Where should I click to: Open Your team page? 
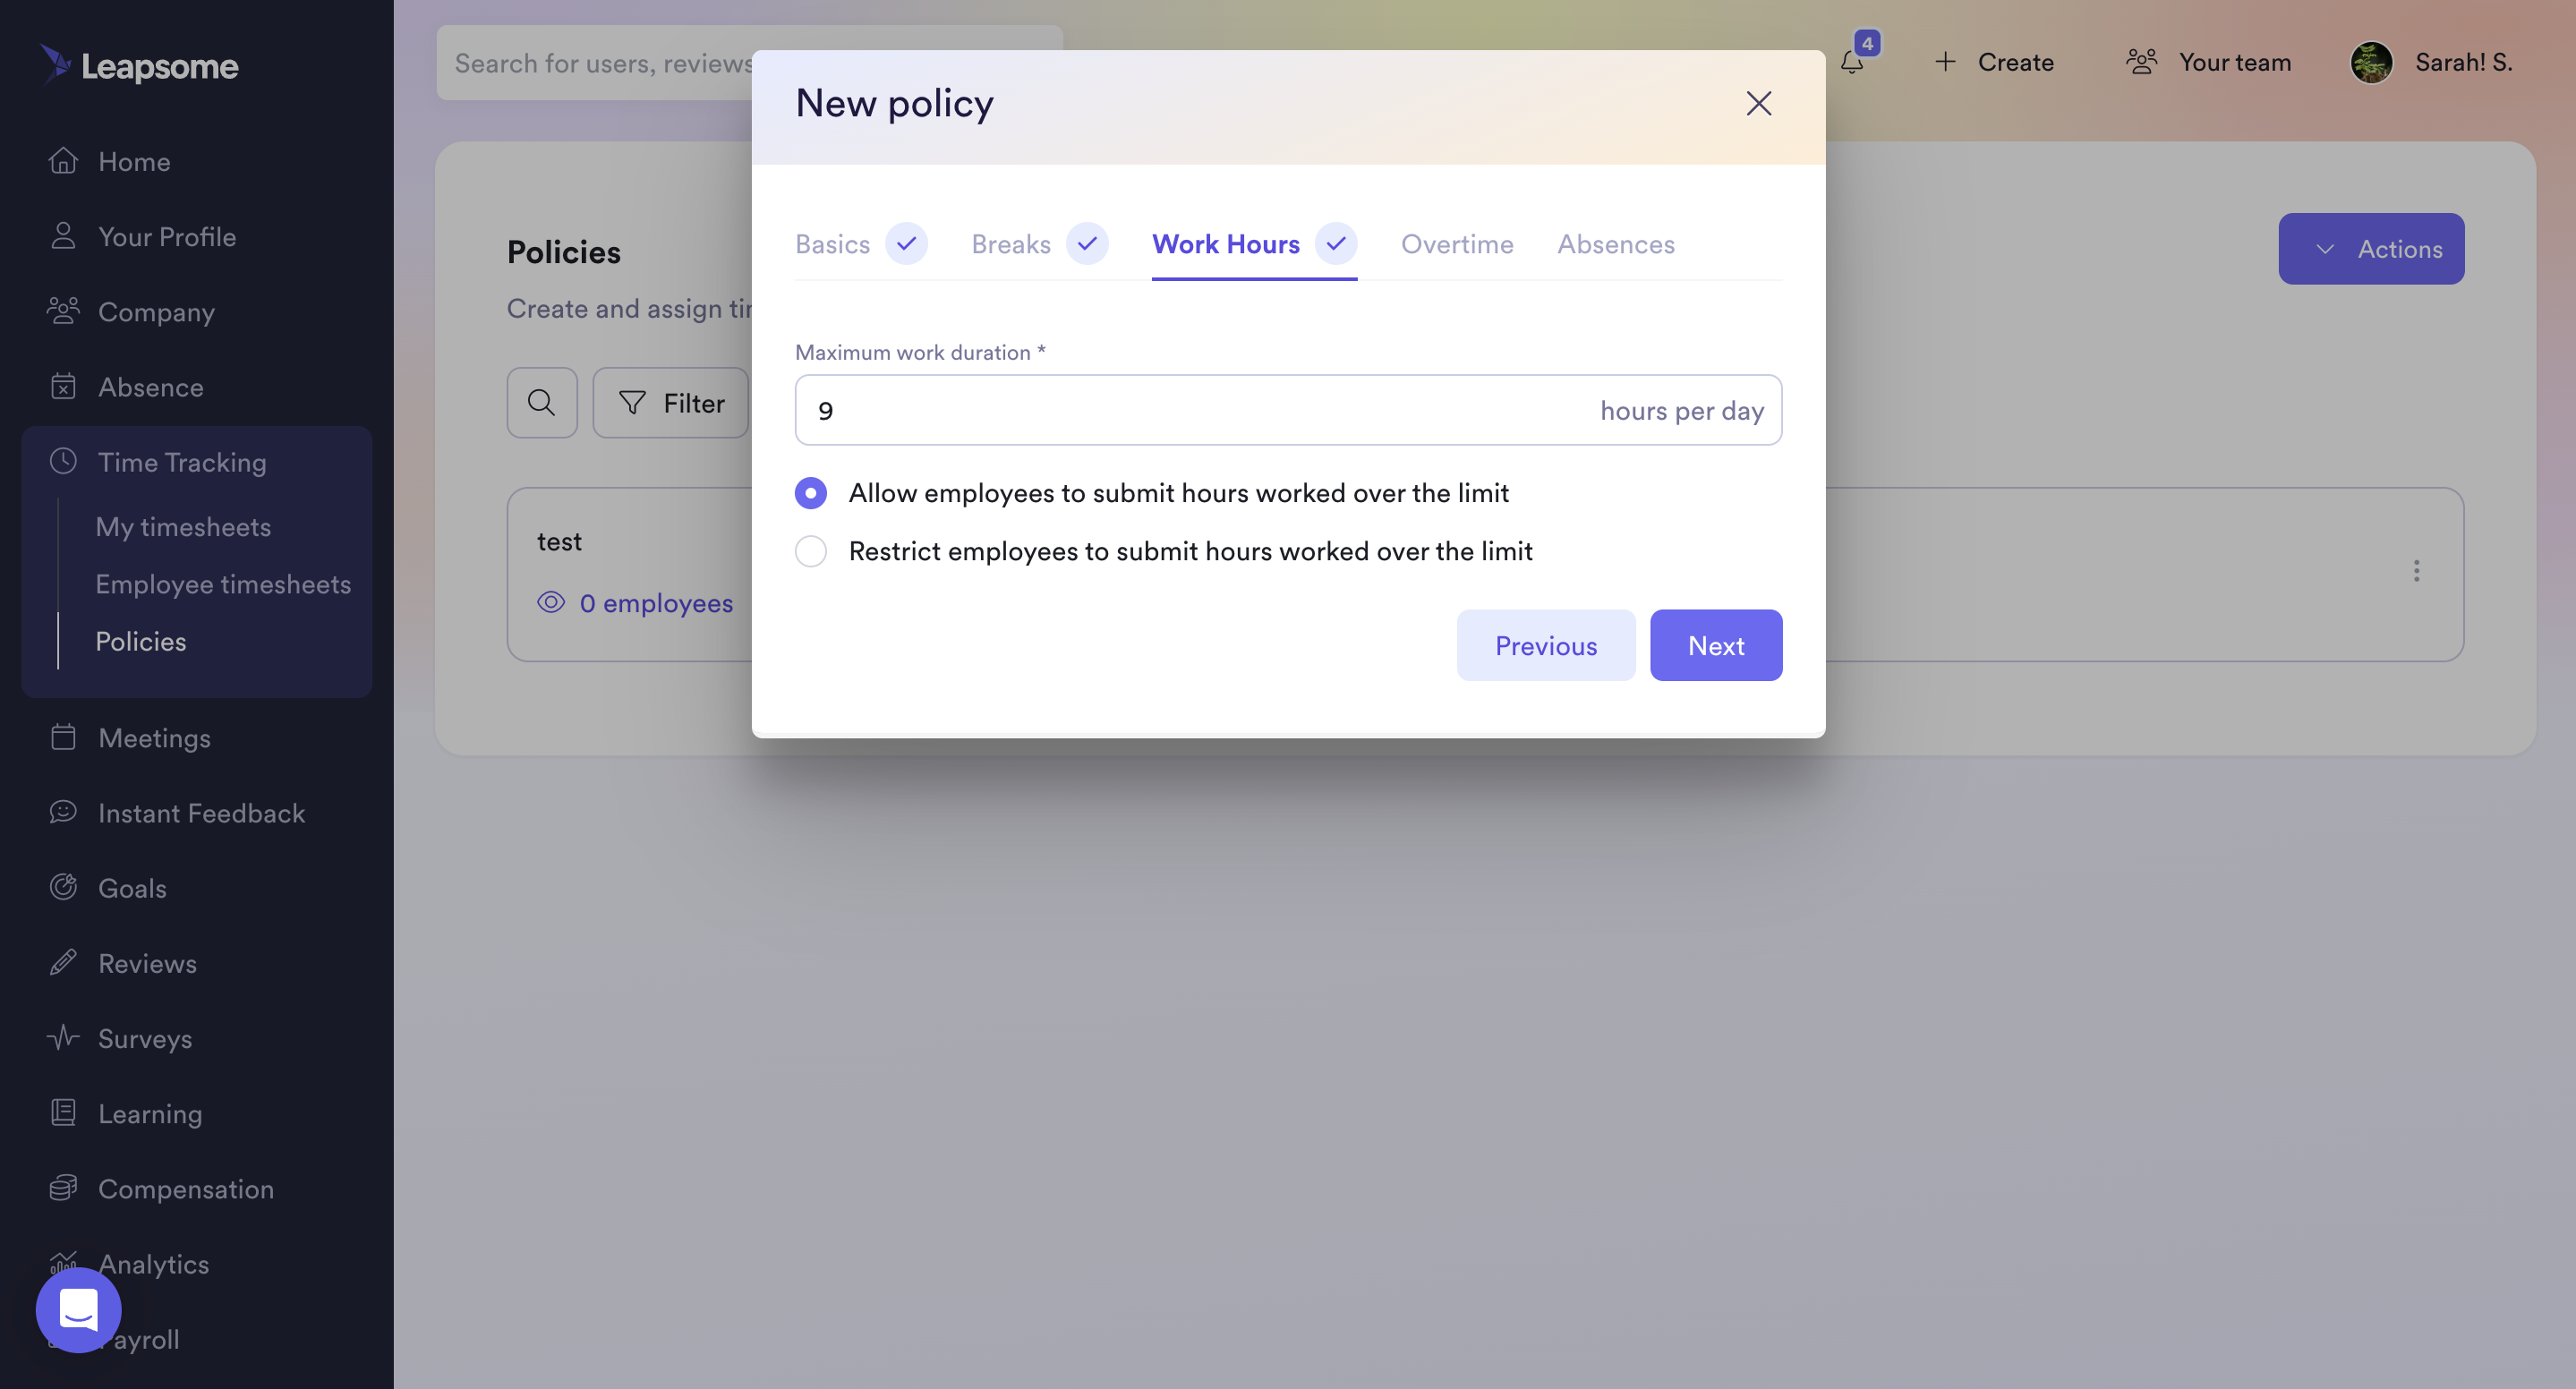tap(2207, 62)
